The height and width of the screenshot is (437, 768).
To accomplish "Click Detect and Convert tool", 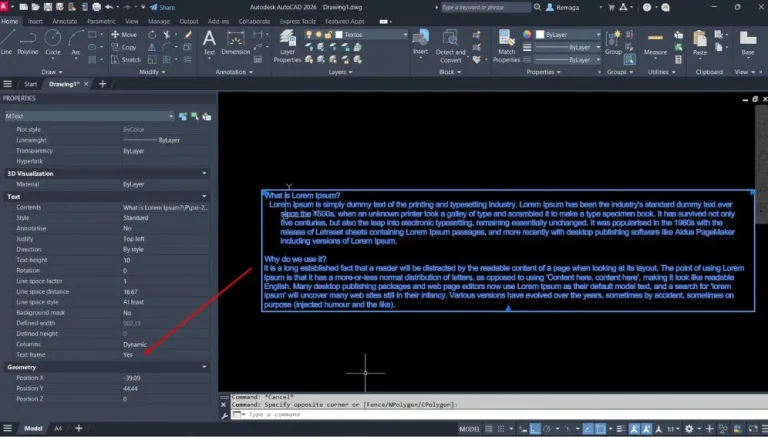I will 451,46.
